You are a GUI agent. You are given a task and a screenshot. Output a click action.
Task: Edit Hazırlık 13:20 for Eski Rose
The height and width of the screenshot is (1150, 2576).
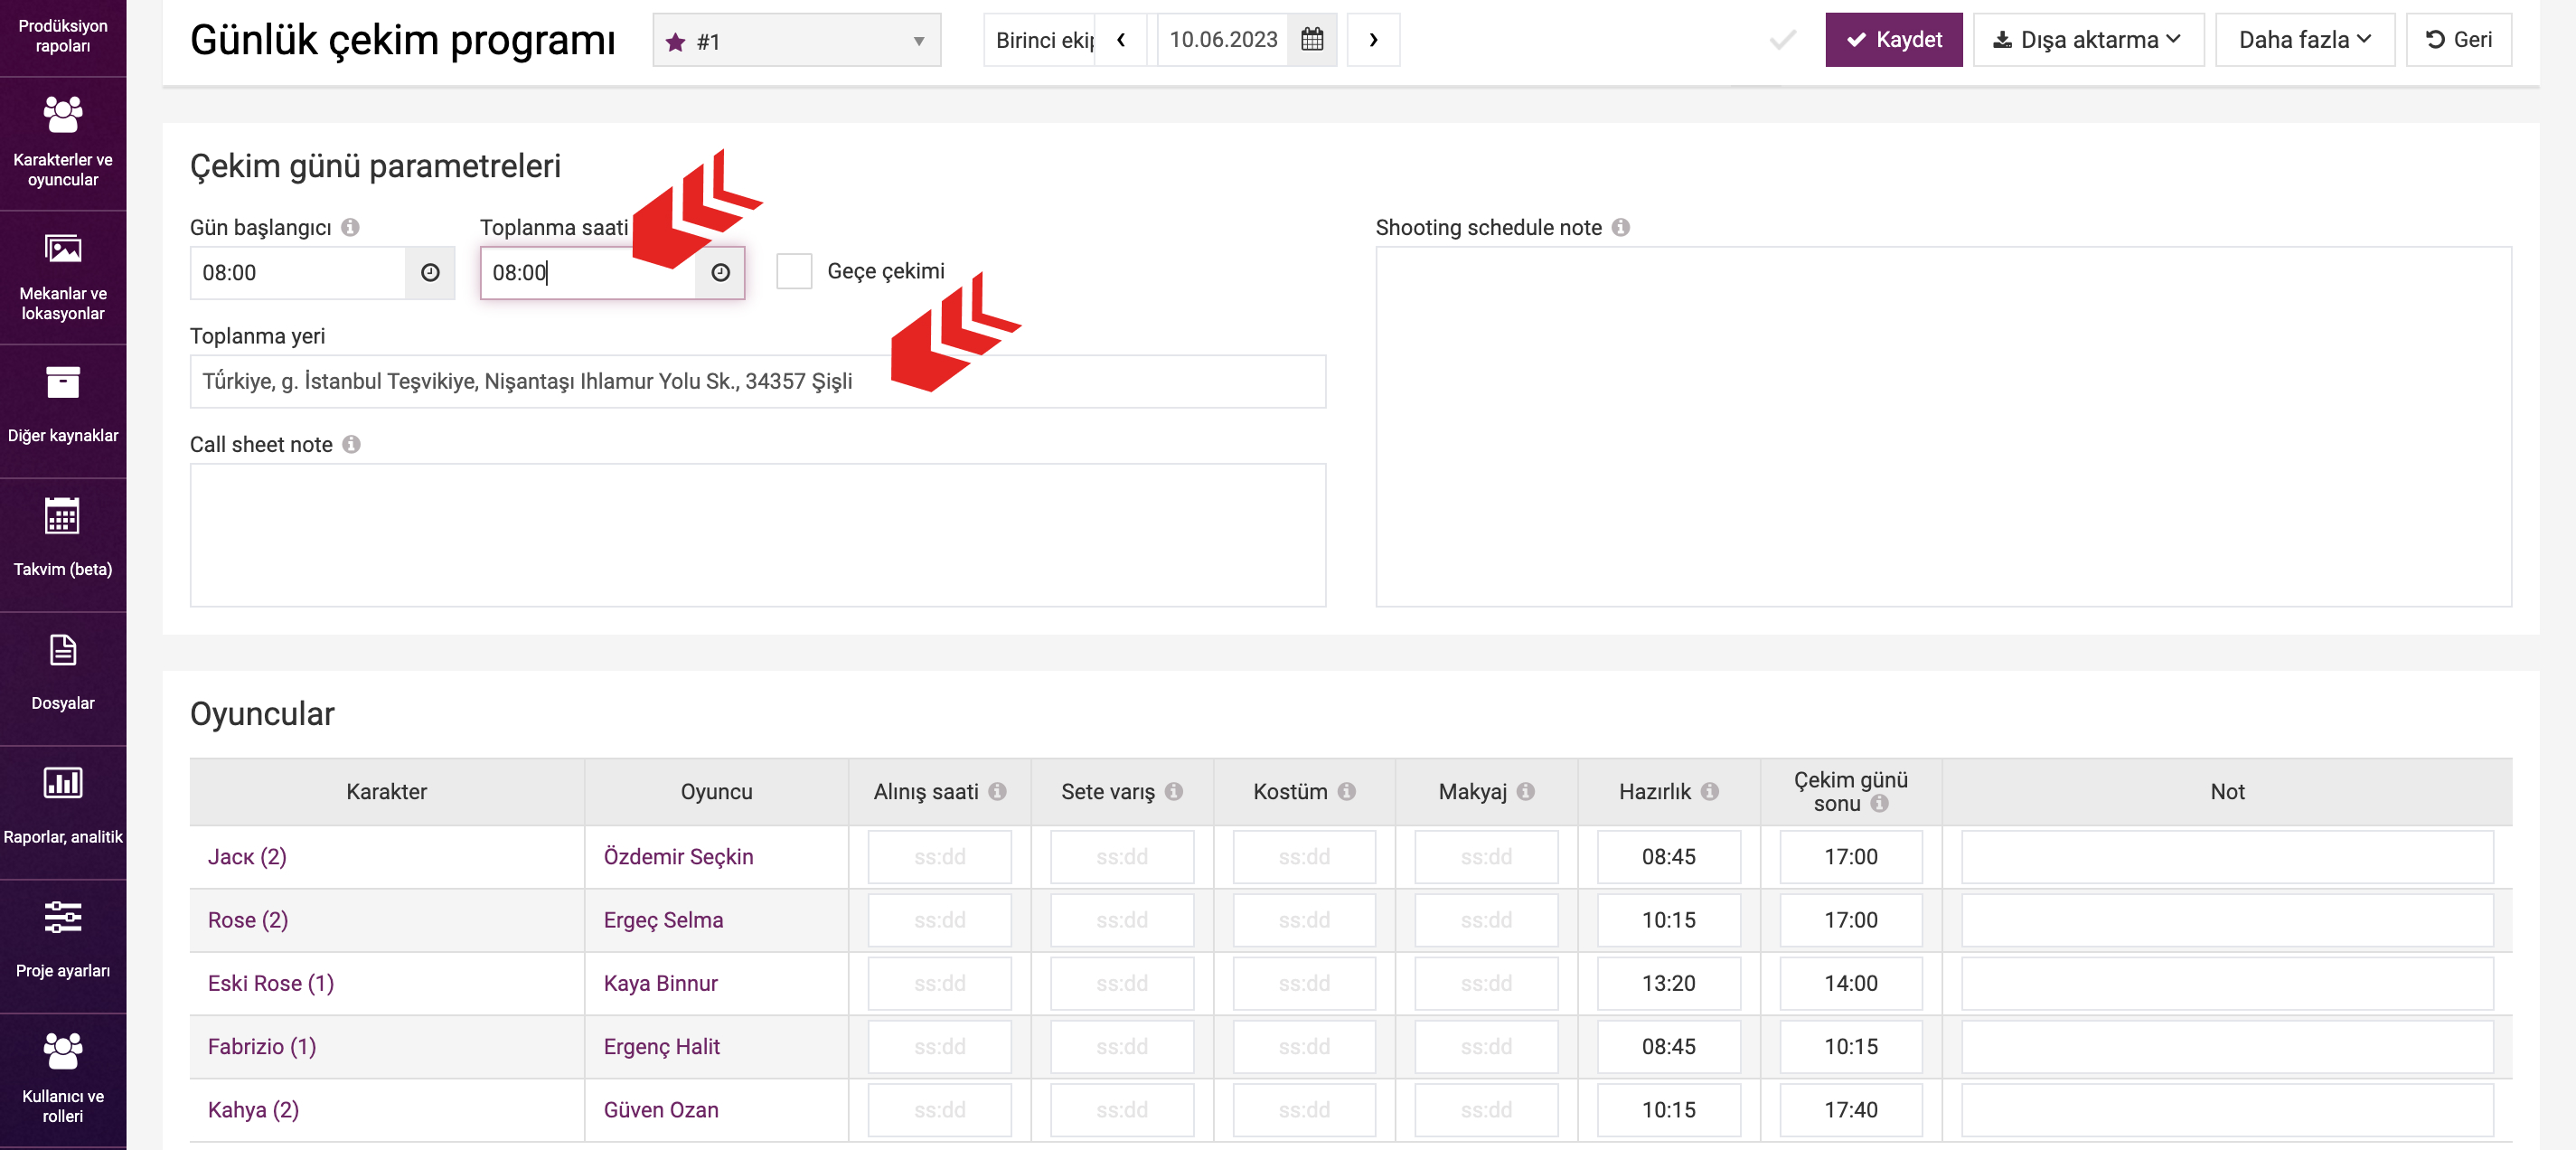pos(1668,983)
